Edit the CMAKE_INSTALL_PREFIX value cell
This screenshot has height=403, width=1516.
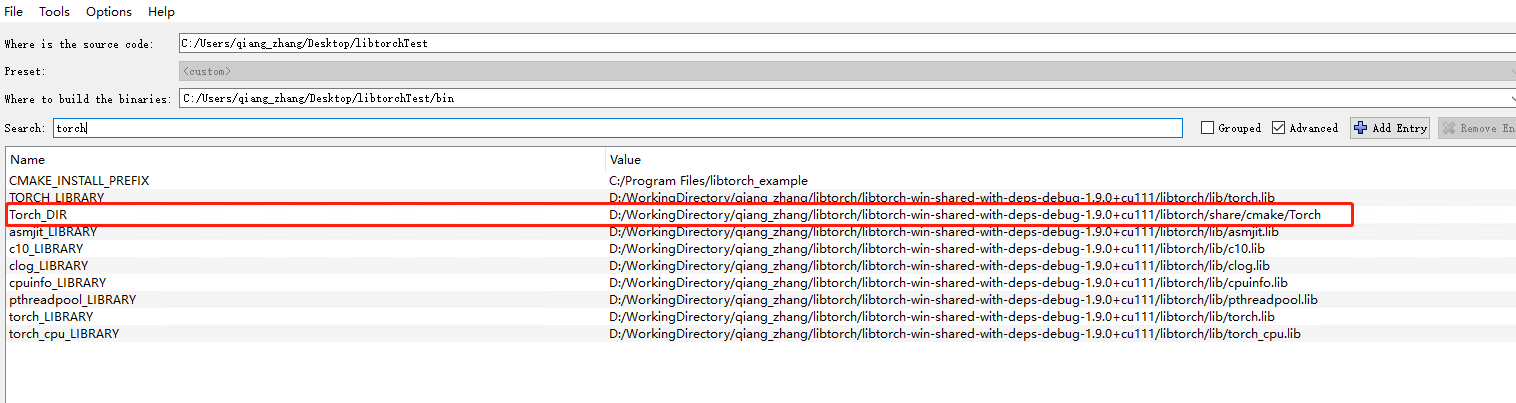click(708, 181)
